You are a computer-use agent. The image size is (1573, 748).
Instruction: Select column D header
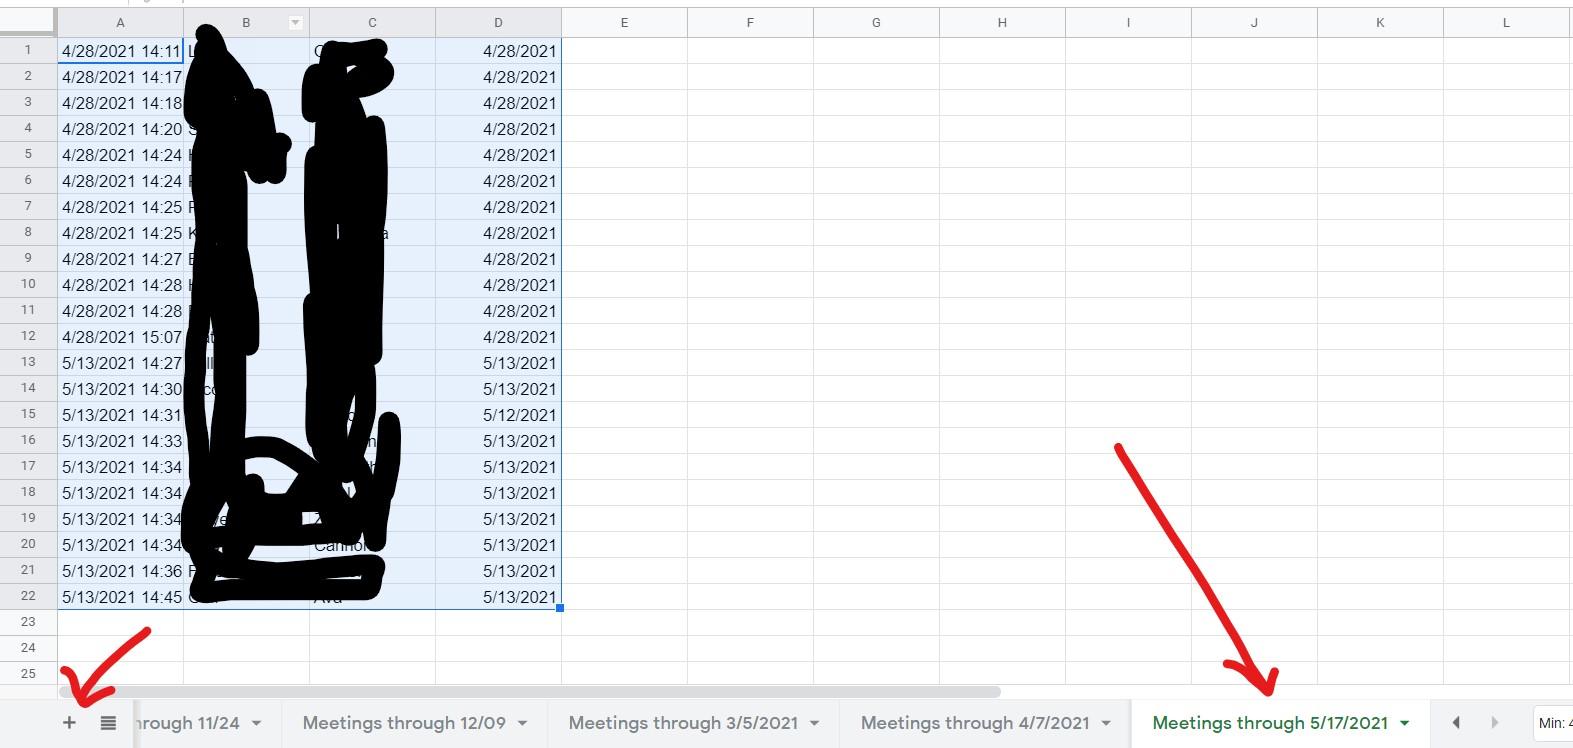click(498, 23)
